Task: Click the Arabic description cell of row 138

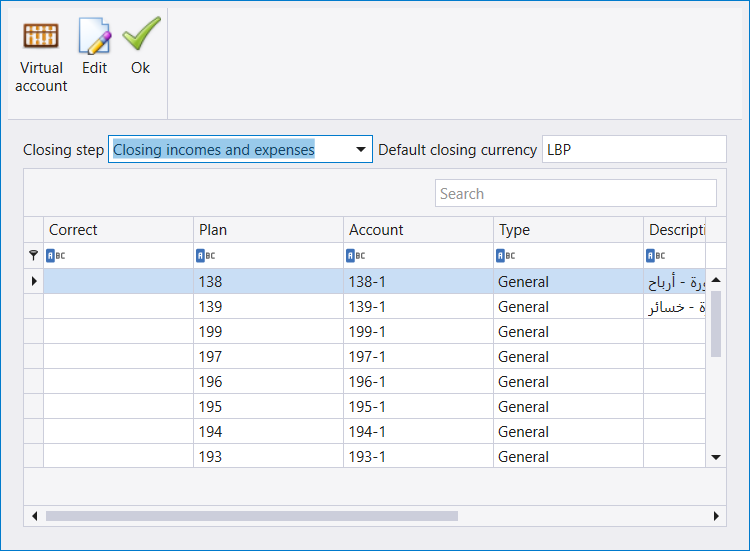Action: 674,281
